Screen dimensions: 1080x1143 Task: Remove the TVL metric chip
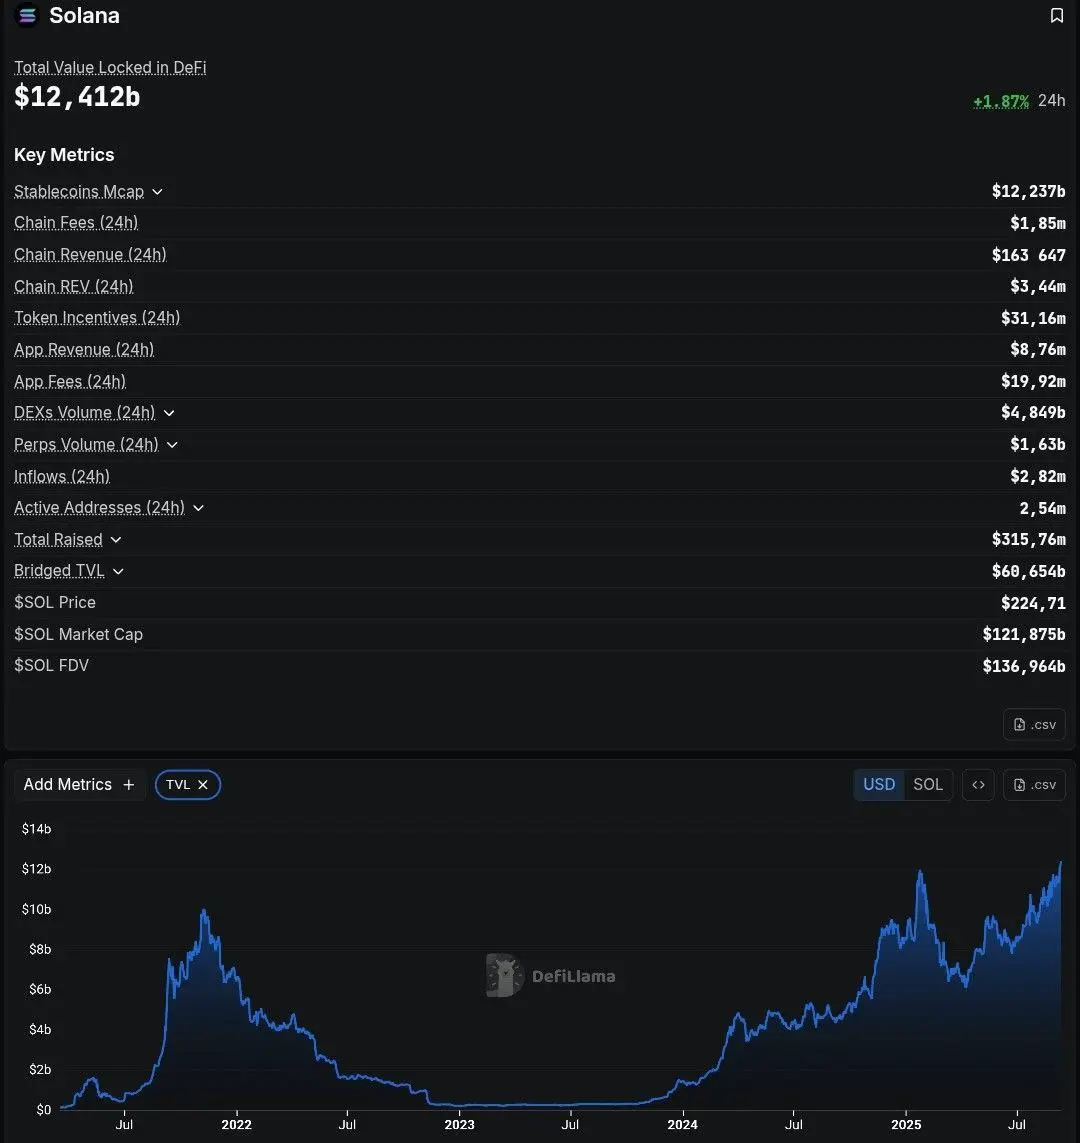click(203, 784)
